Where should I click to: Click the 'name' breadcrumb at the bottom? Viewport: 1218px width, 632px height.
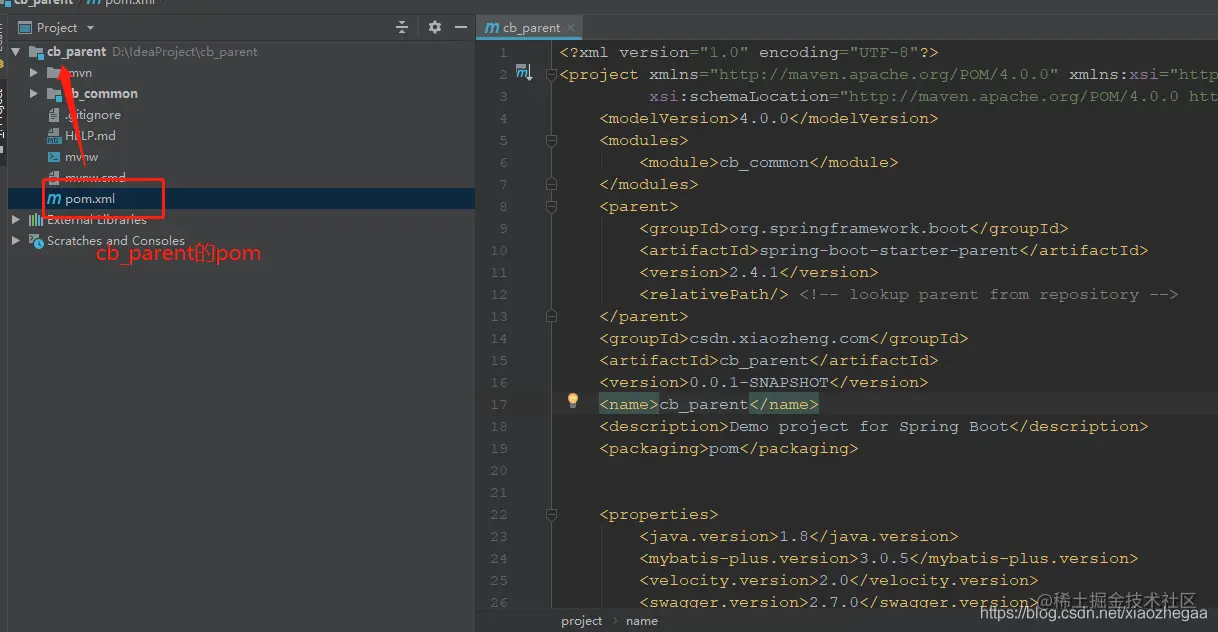click(642, 621)
